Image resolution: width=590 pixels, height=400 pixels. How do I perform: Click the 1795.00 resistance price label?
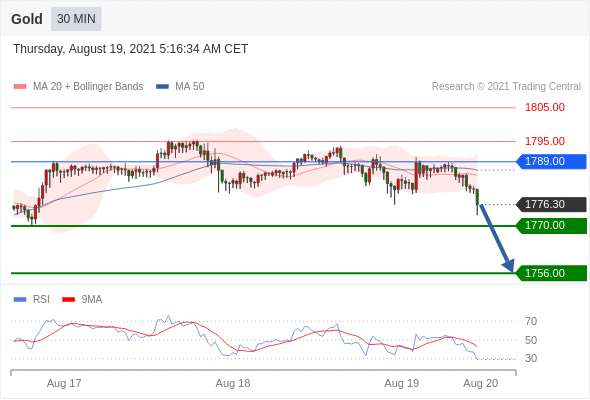point(545,141)
